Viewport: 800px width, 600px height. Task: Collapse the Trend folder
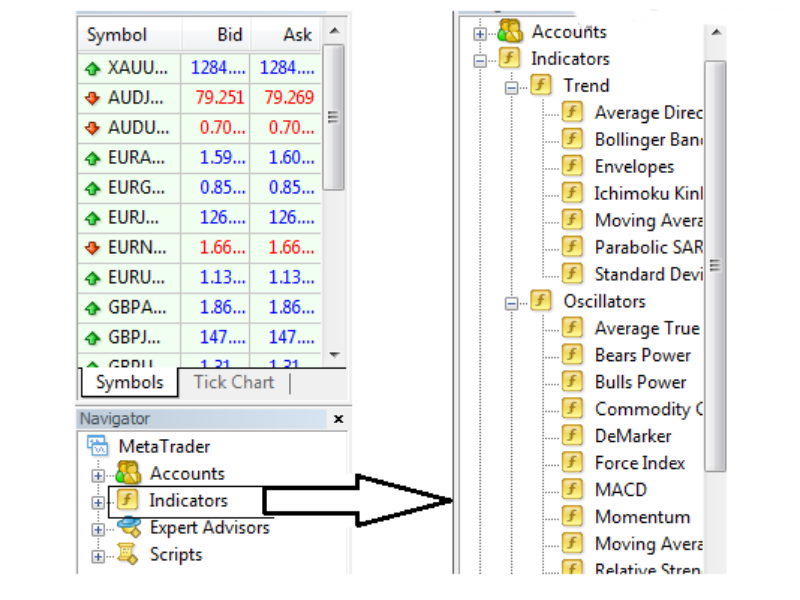point(511,88)
